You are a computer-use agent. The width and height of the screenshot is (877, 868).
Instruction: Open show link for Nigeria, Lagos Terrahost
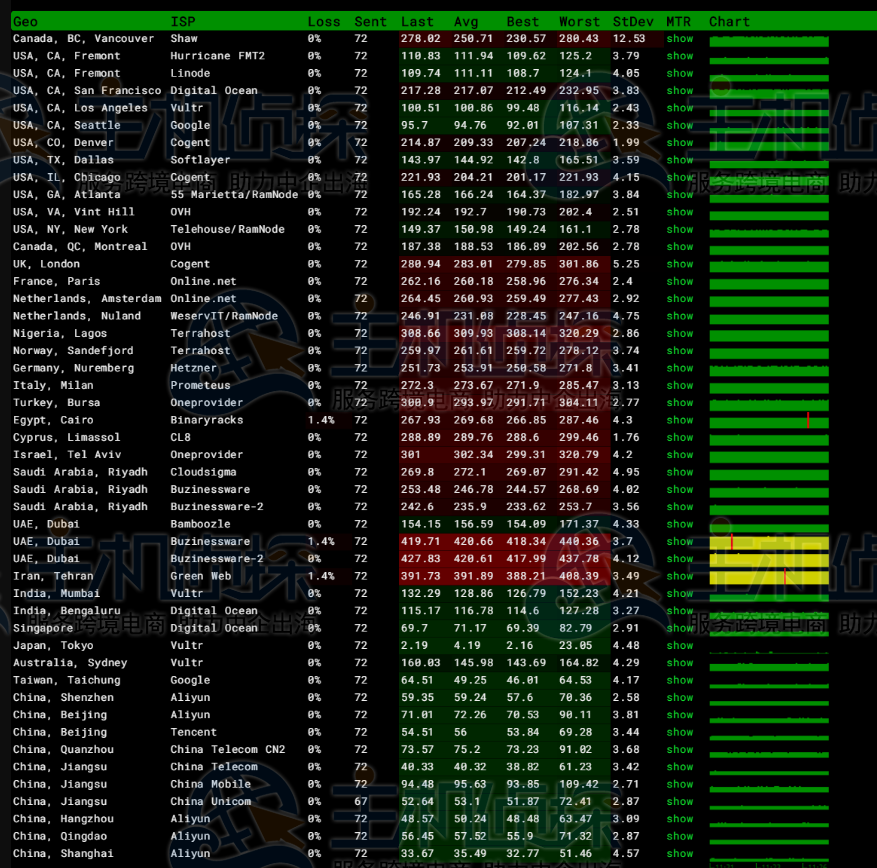pyautogui.click(x=679, y=333)
